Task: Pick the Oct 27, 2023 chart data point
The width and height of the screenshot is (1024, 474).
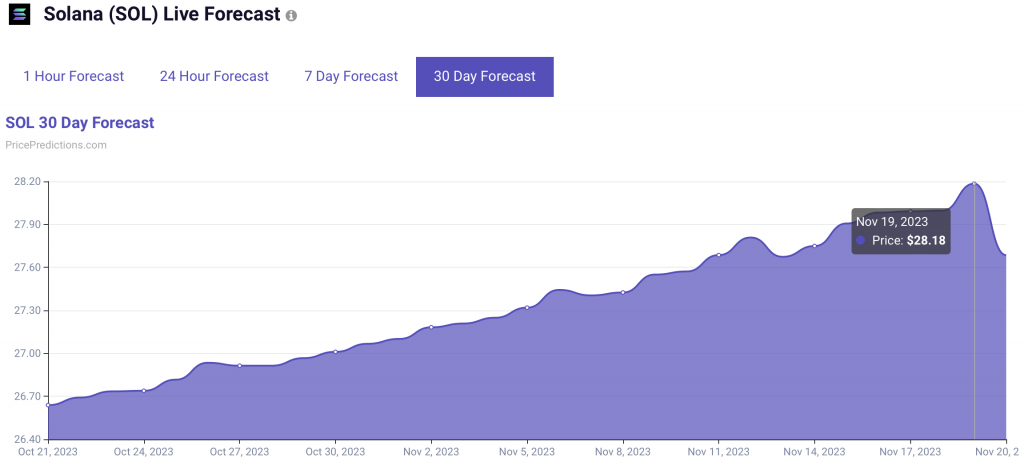Action: [x=240, y=365]
